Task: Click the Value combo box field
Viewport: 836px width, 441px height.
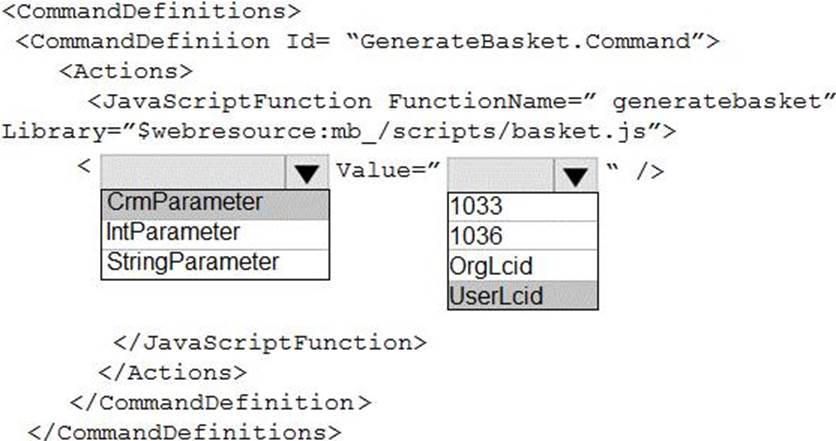Action: pyautogui.click(x=497, y=174)
